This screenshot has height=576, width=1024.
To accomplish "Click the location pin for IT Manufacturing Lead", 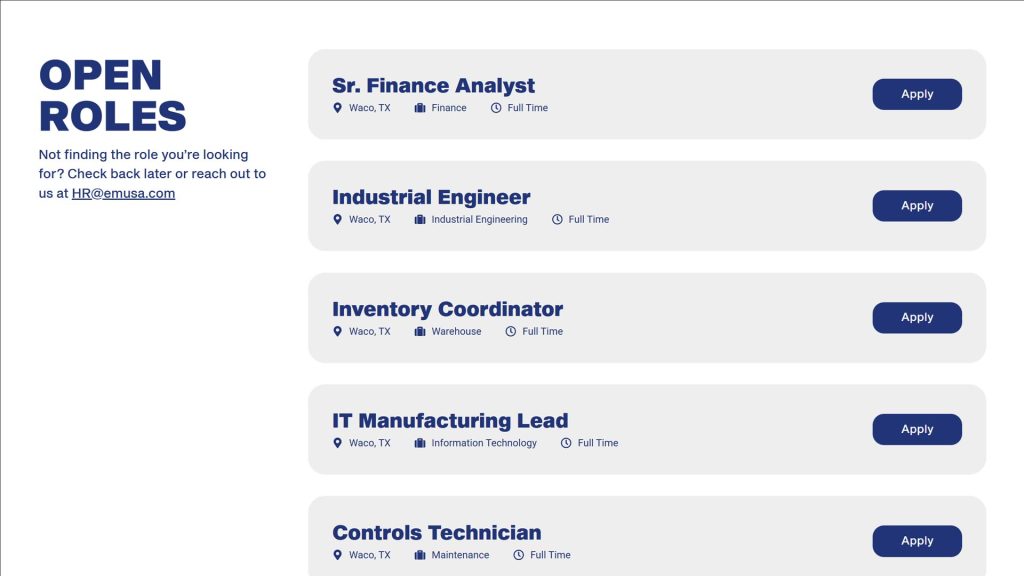I will 337,443.
